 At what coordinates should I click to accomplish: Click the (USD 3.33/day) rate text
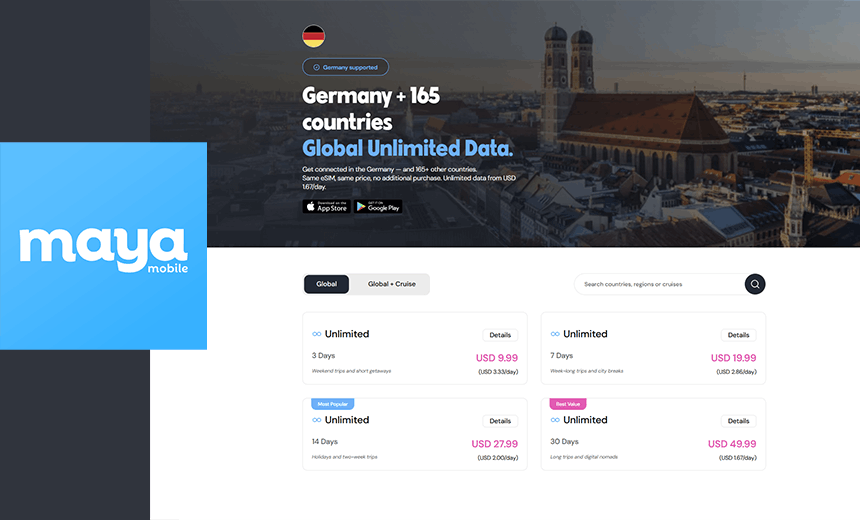(x=498, y=372)
